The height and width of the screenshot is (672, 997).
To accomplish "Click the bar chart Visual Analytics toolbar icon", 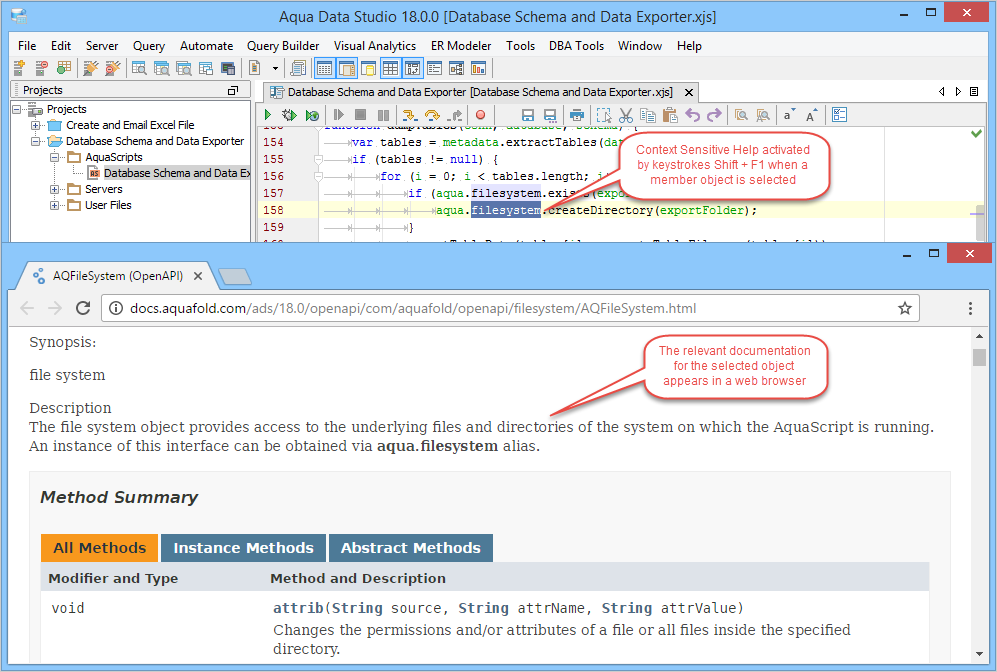I will (x=478, y=68).
